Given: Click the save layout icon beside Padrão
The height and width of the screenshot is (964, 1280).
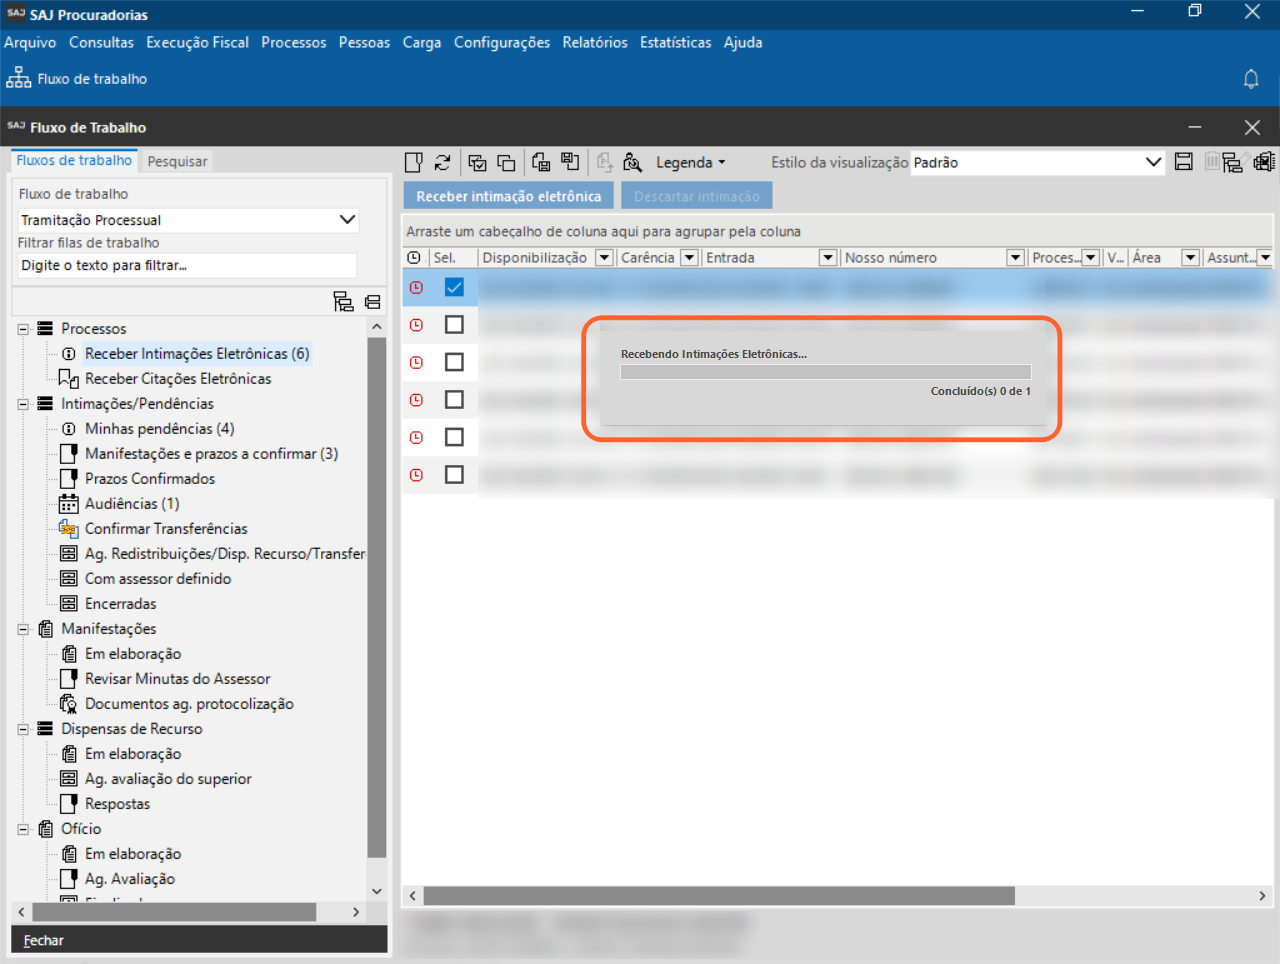Looking at the screenshot, I should pos(1183,163).
